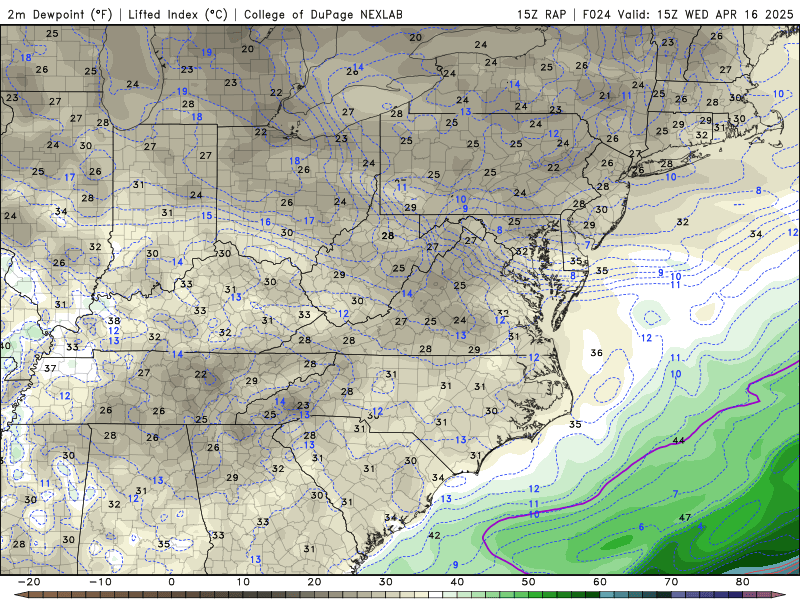800x600 pixels.
Task: Click the black 47 dewpoint value offshore
Action: tap(685, 517)
